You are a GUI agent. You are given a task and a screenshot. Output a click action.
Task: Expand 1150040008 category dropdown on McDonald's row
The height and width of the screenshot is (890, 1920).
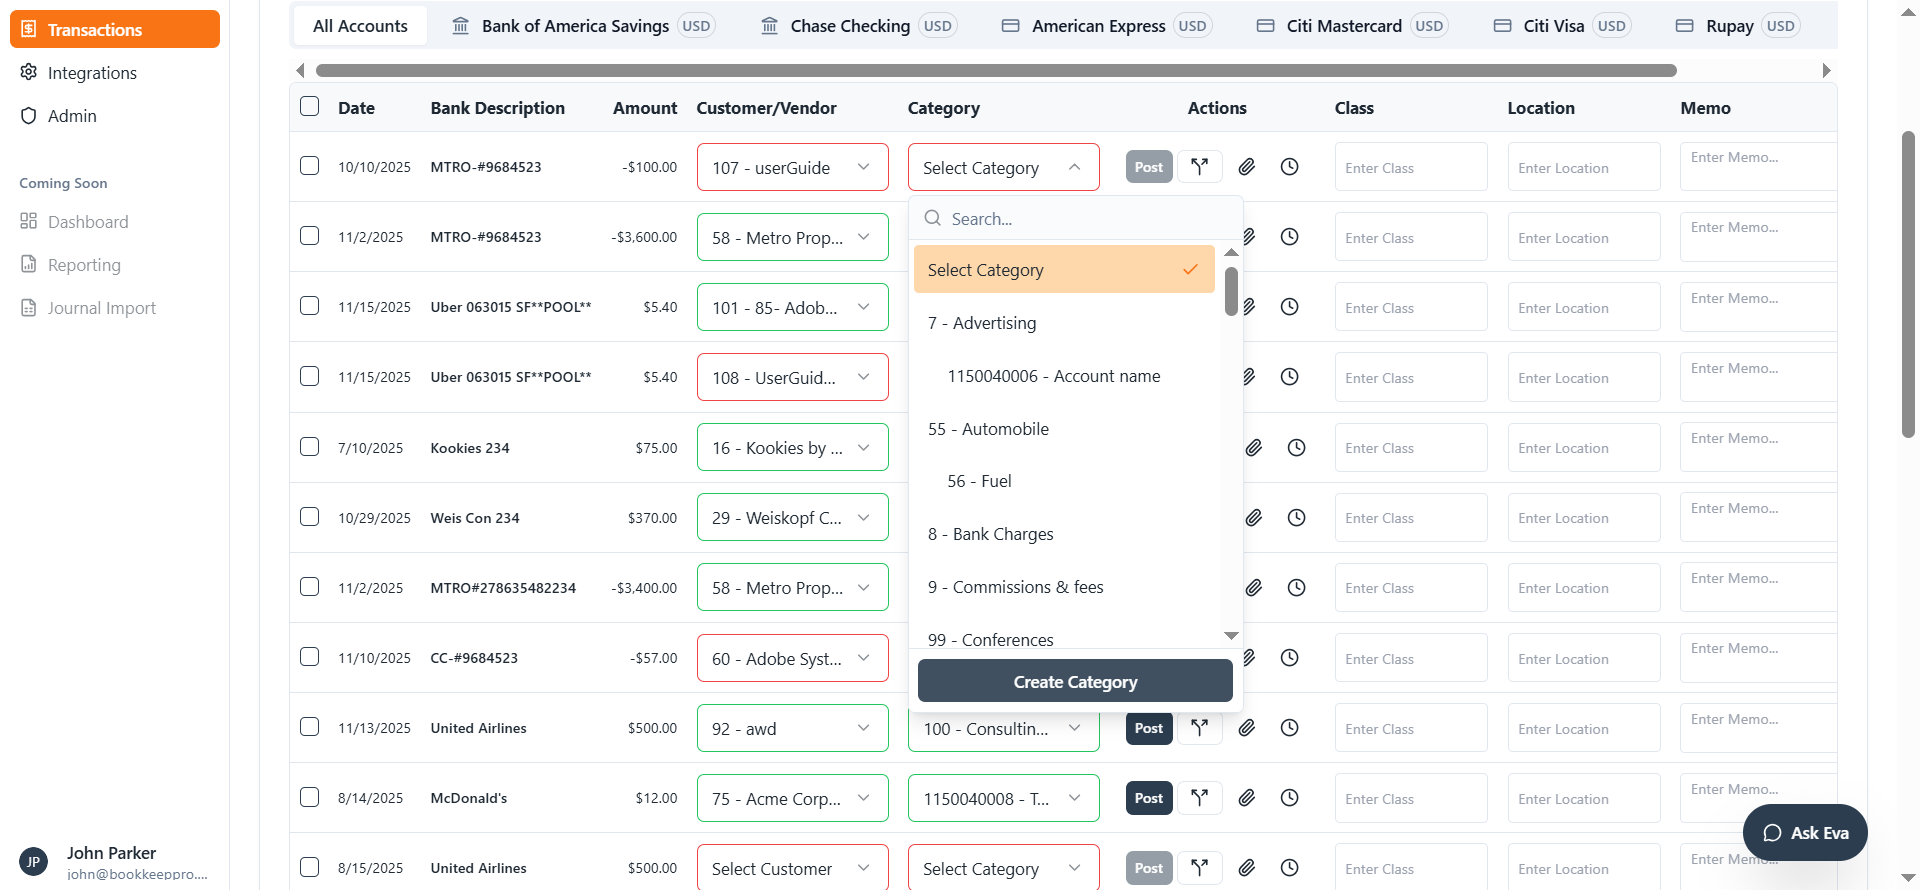click(1002, 799)
